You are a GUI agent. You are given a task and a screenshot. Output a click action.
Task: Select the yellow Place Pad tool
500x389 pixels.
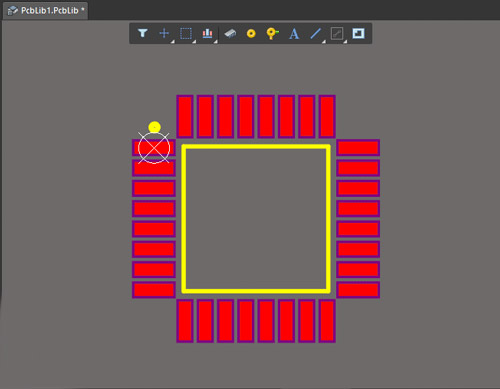[x=251, y=33]
